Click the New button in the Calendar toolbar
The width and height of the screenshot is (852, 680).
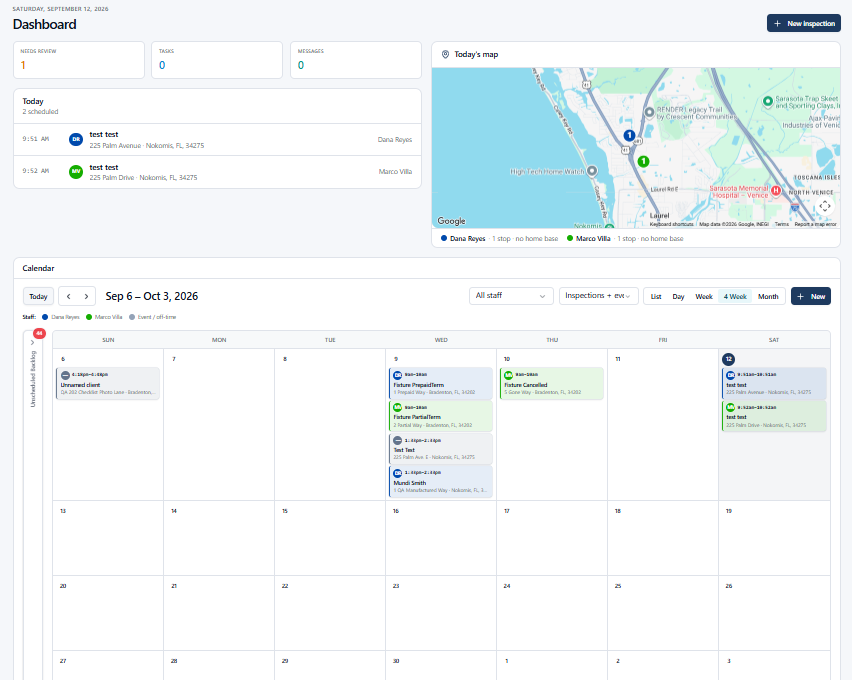pos(811,296)
